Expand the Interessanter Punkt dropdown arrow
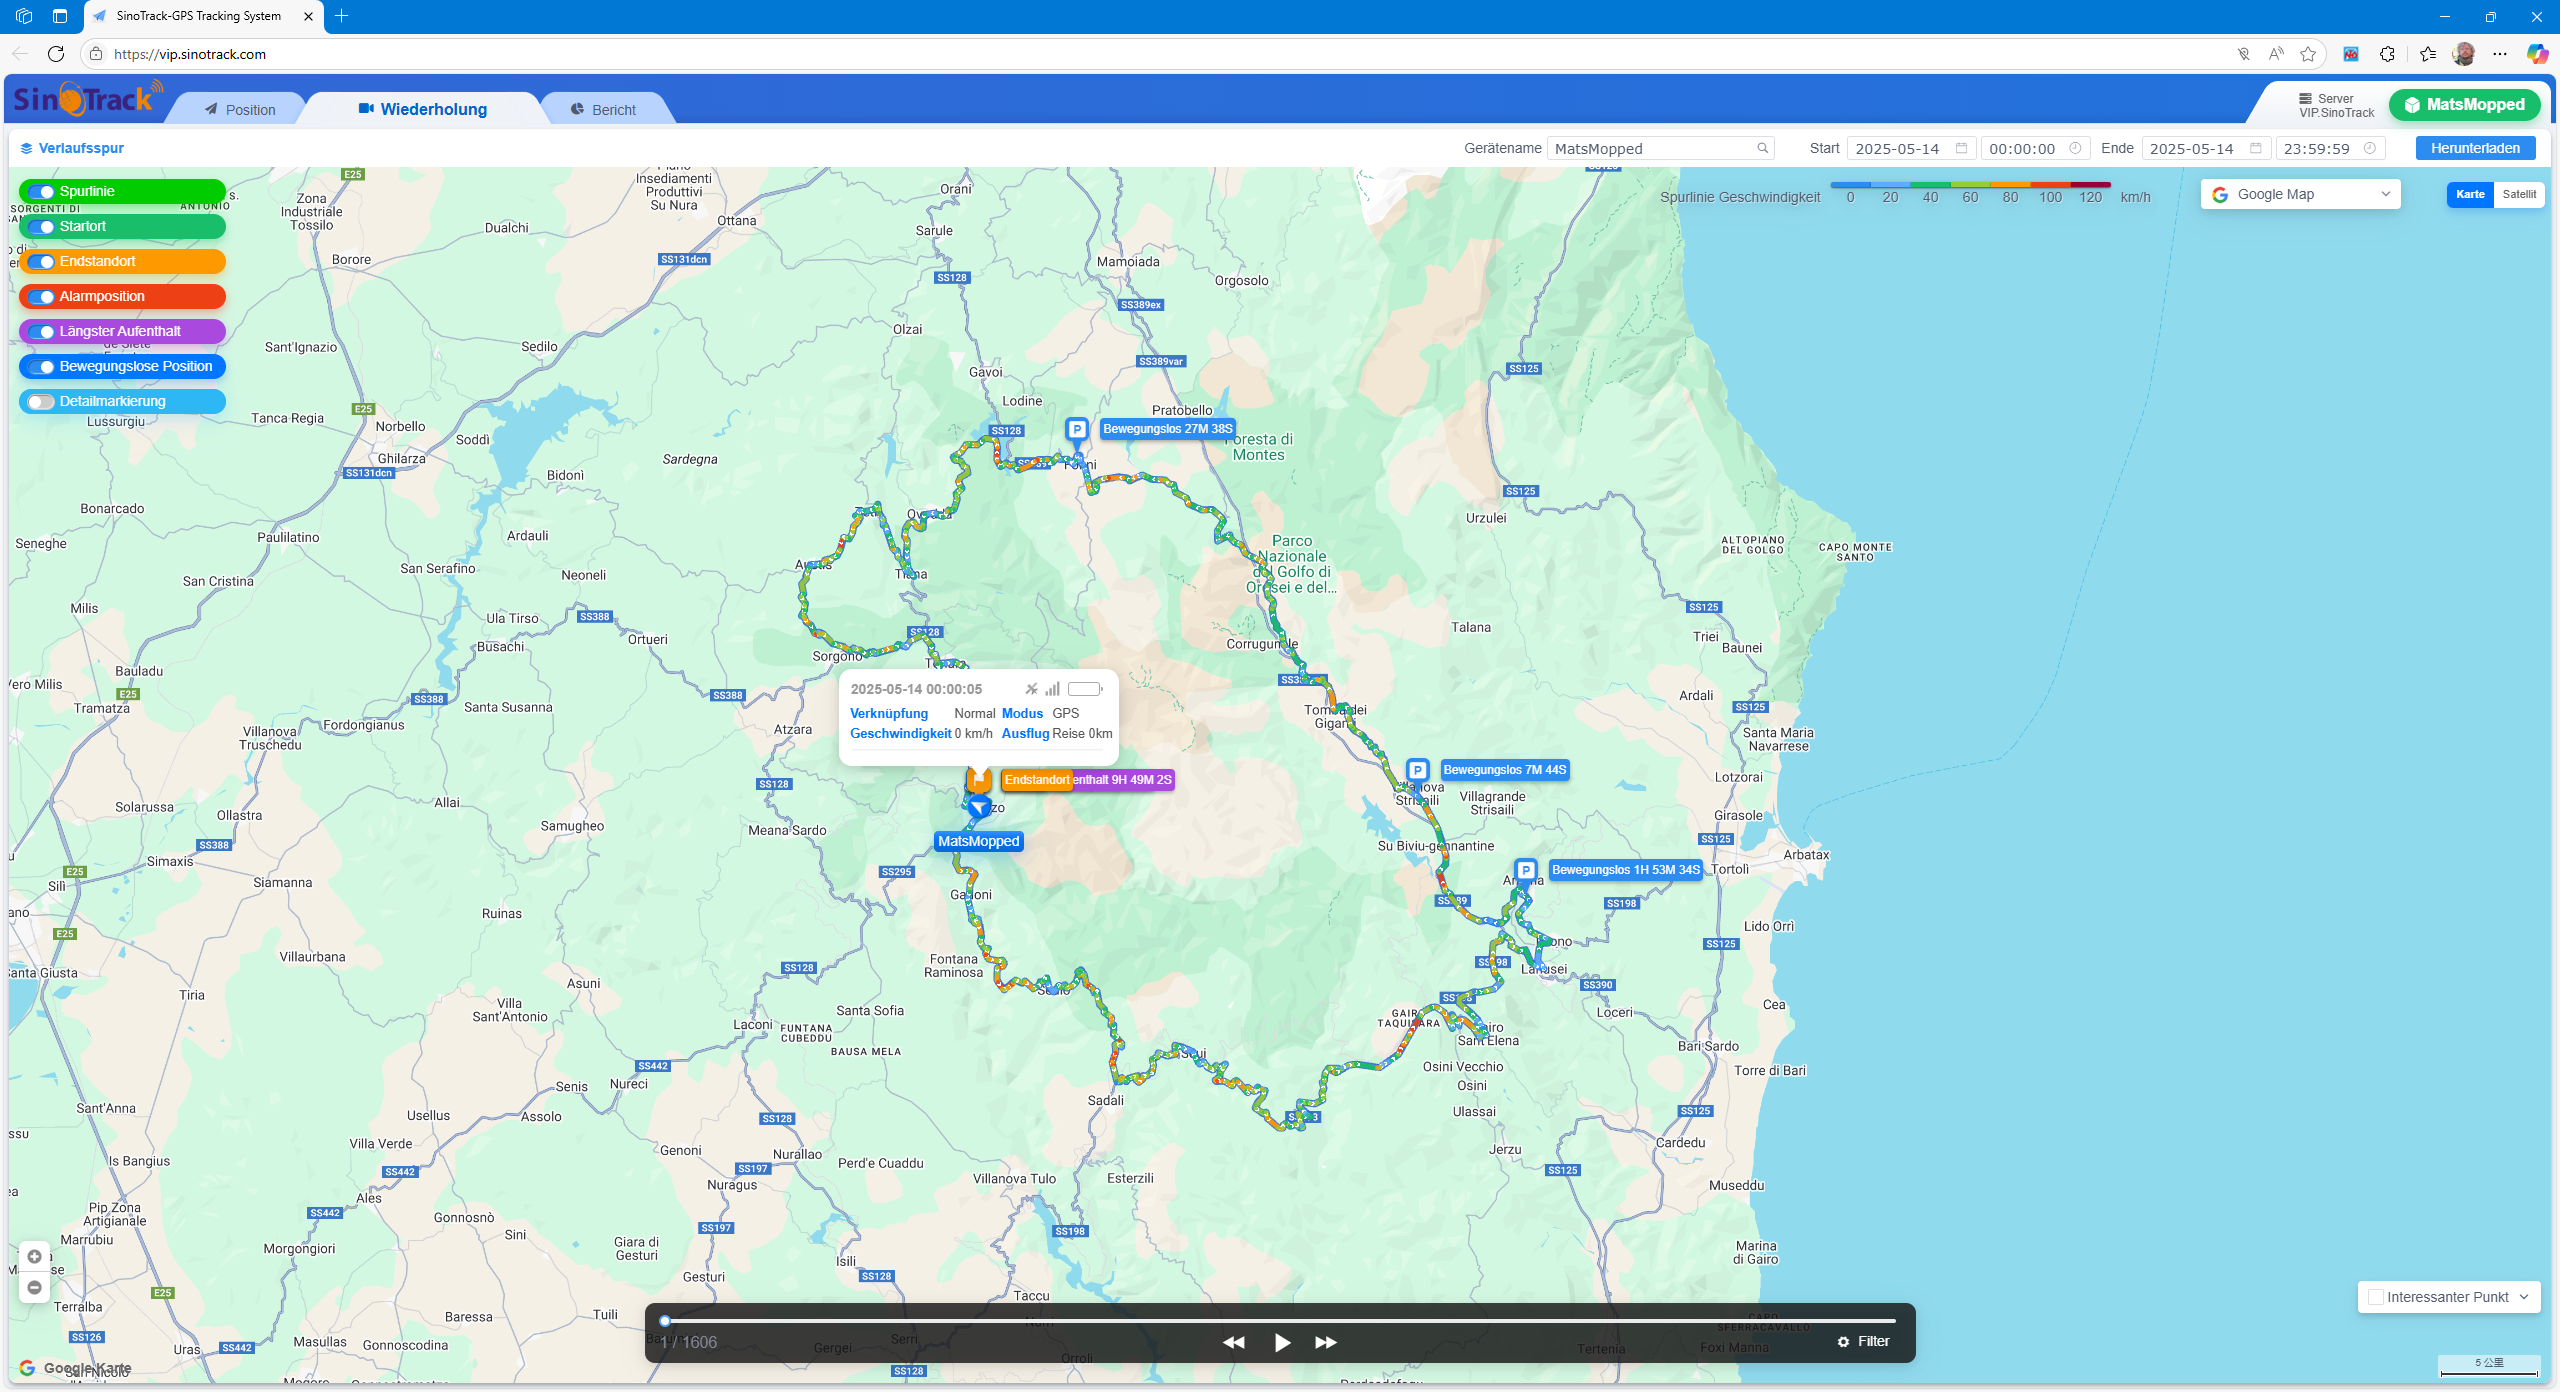Viewport: 2560px width, 1392px height. pos(2524,1297)
